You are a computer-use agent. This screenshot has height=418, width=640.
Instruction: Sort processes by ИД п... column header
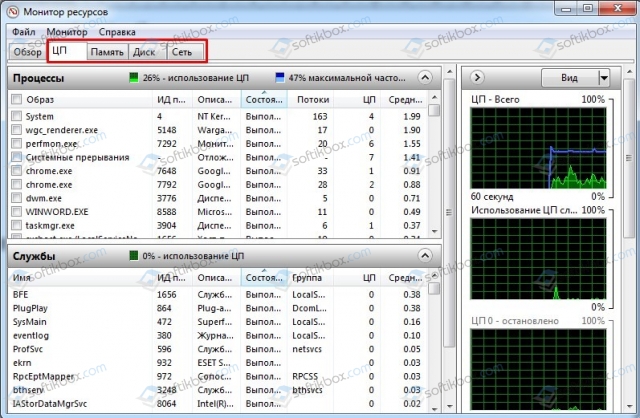[171, 100]
